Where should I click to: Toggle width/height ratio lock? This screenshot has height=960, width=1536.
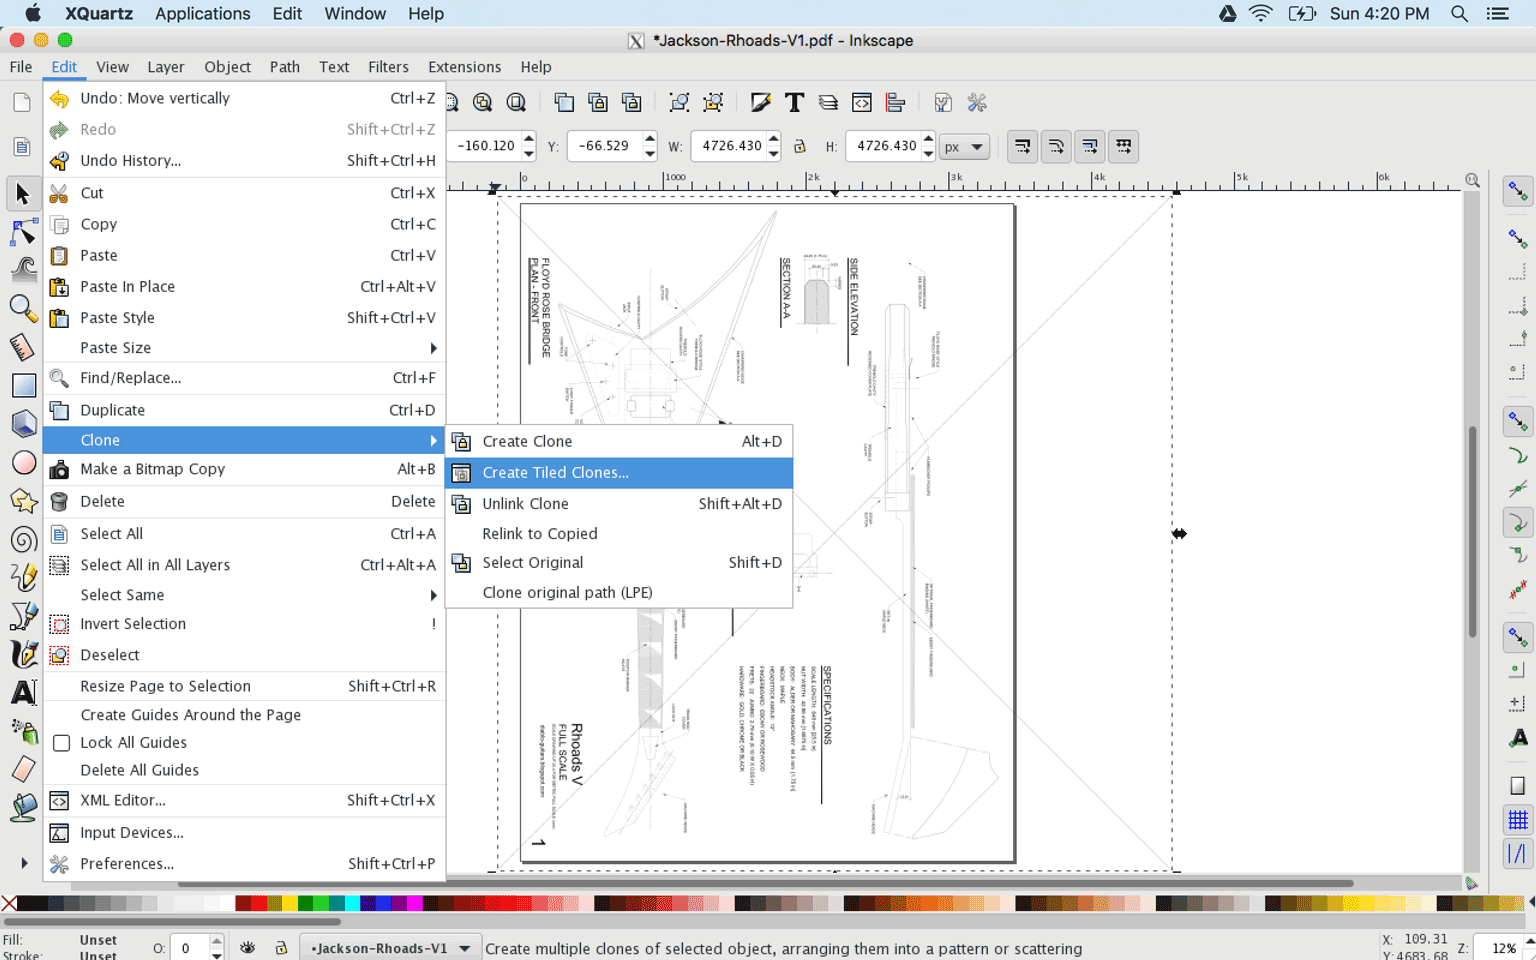(799, 146)
